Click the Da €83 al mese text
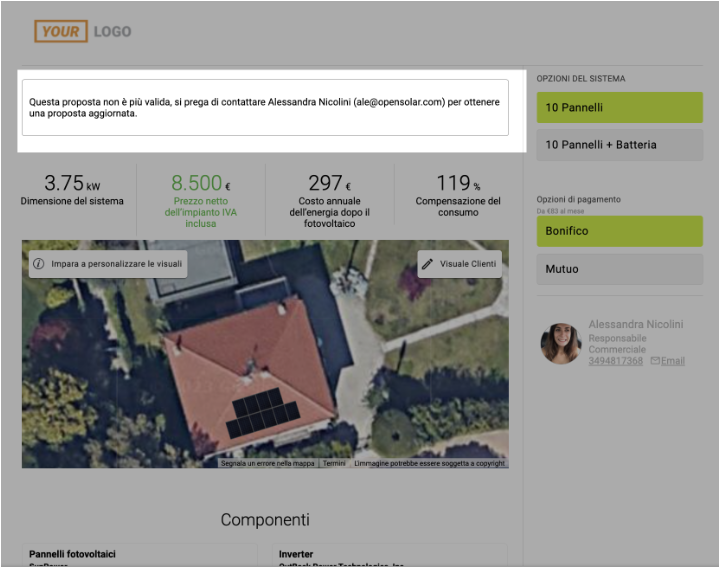The height and width of the screenshot is (572, 722). pos(561,211)
